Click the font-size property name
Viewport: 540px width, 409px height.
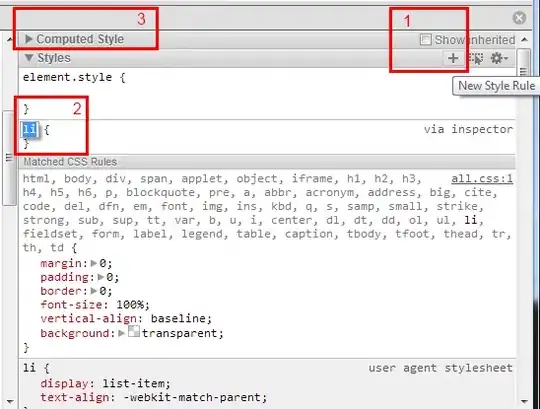(x=71, y=305)
